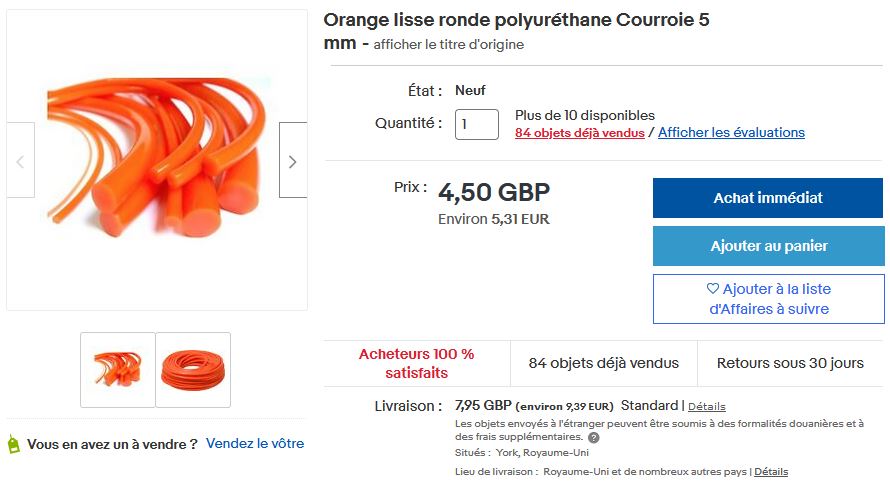The width and height of the screenshot is (890, 481).
Task: Show previous product image with left arrow
Action: pos(20,160)
